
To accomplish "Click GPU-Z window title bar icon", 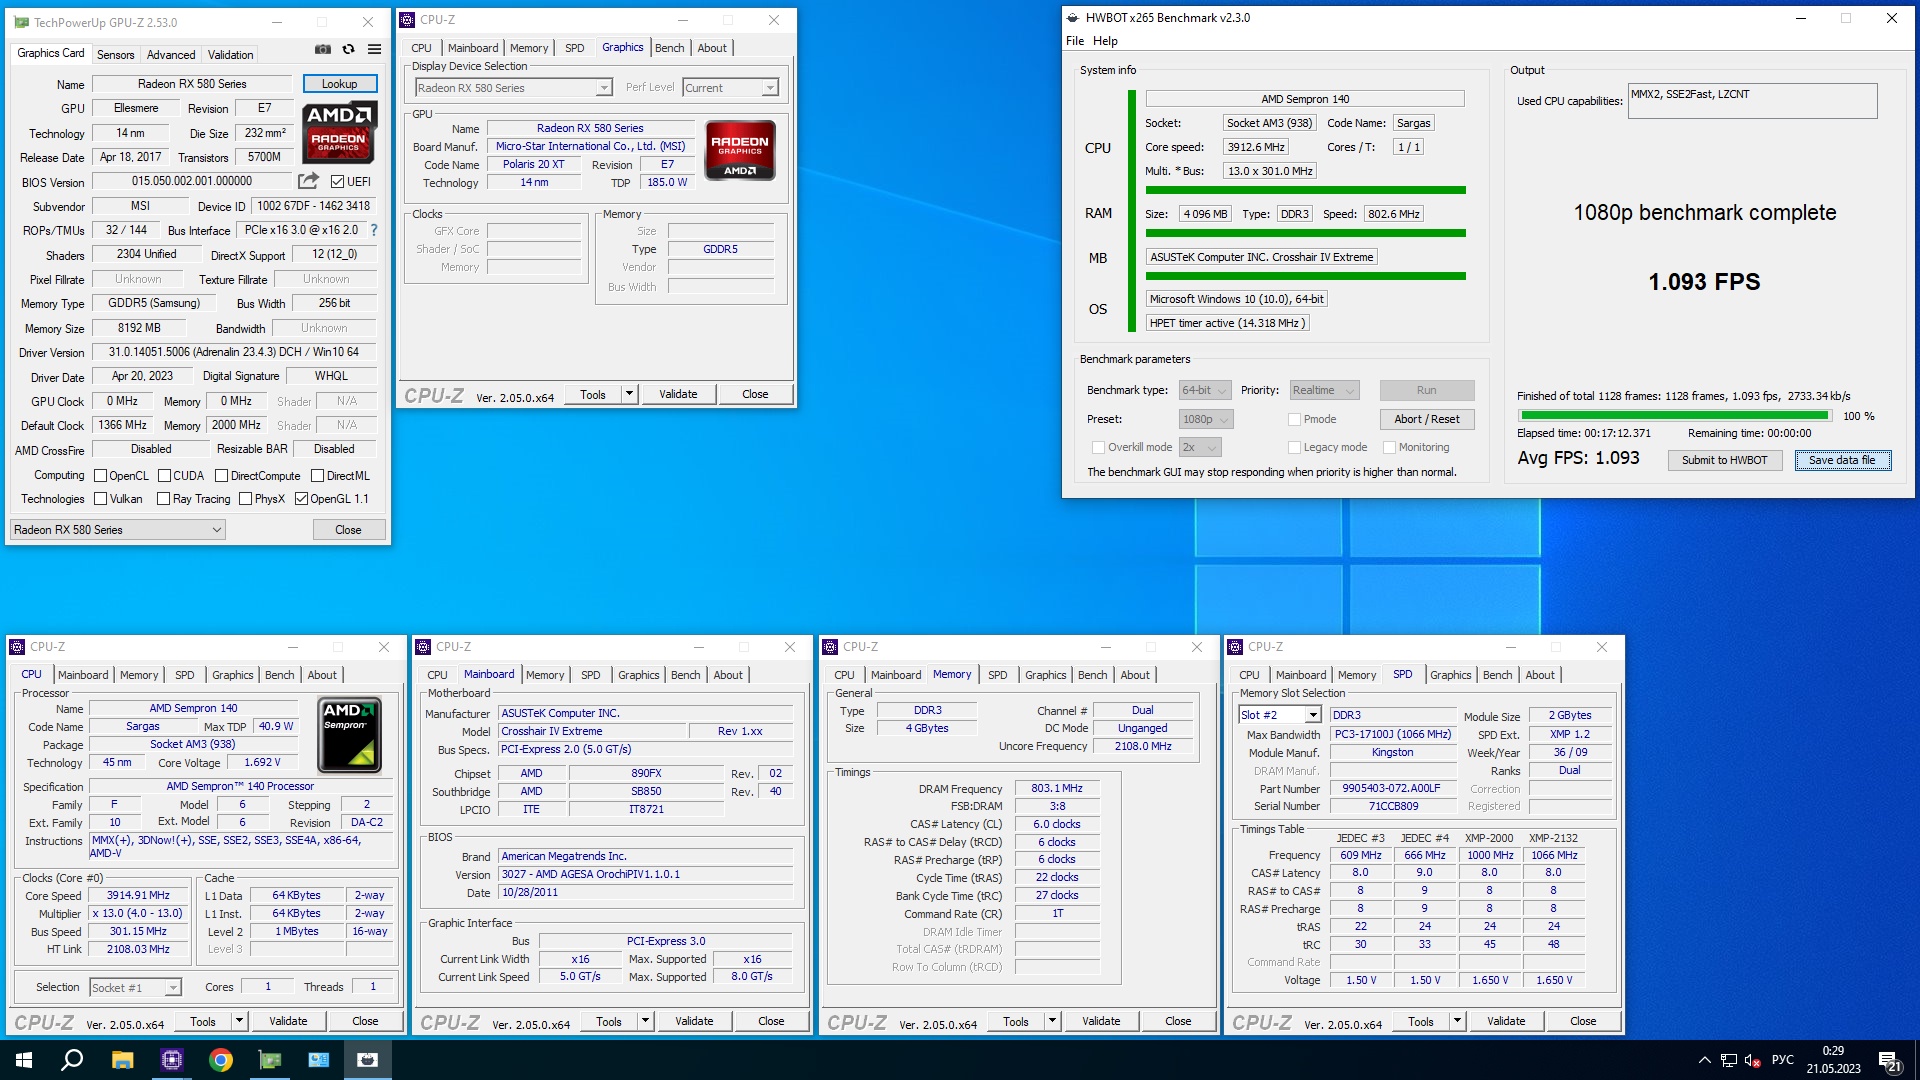I will 21,22.
